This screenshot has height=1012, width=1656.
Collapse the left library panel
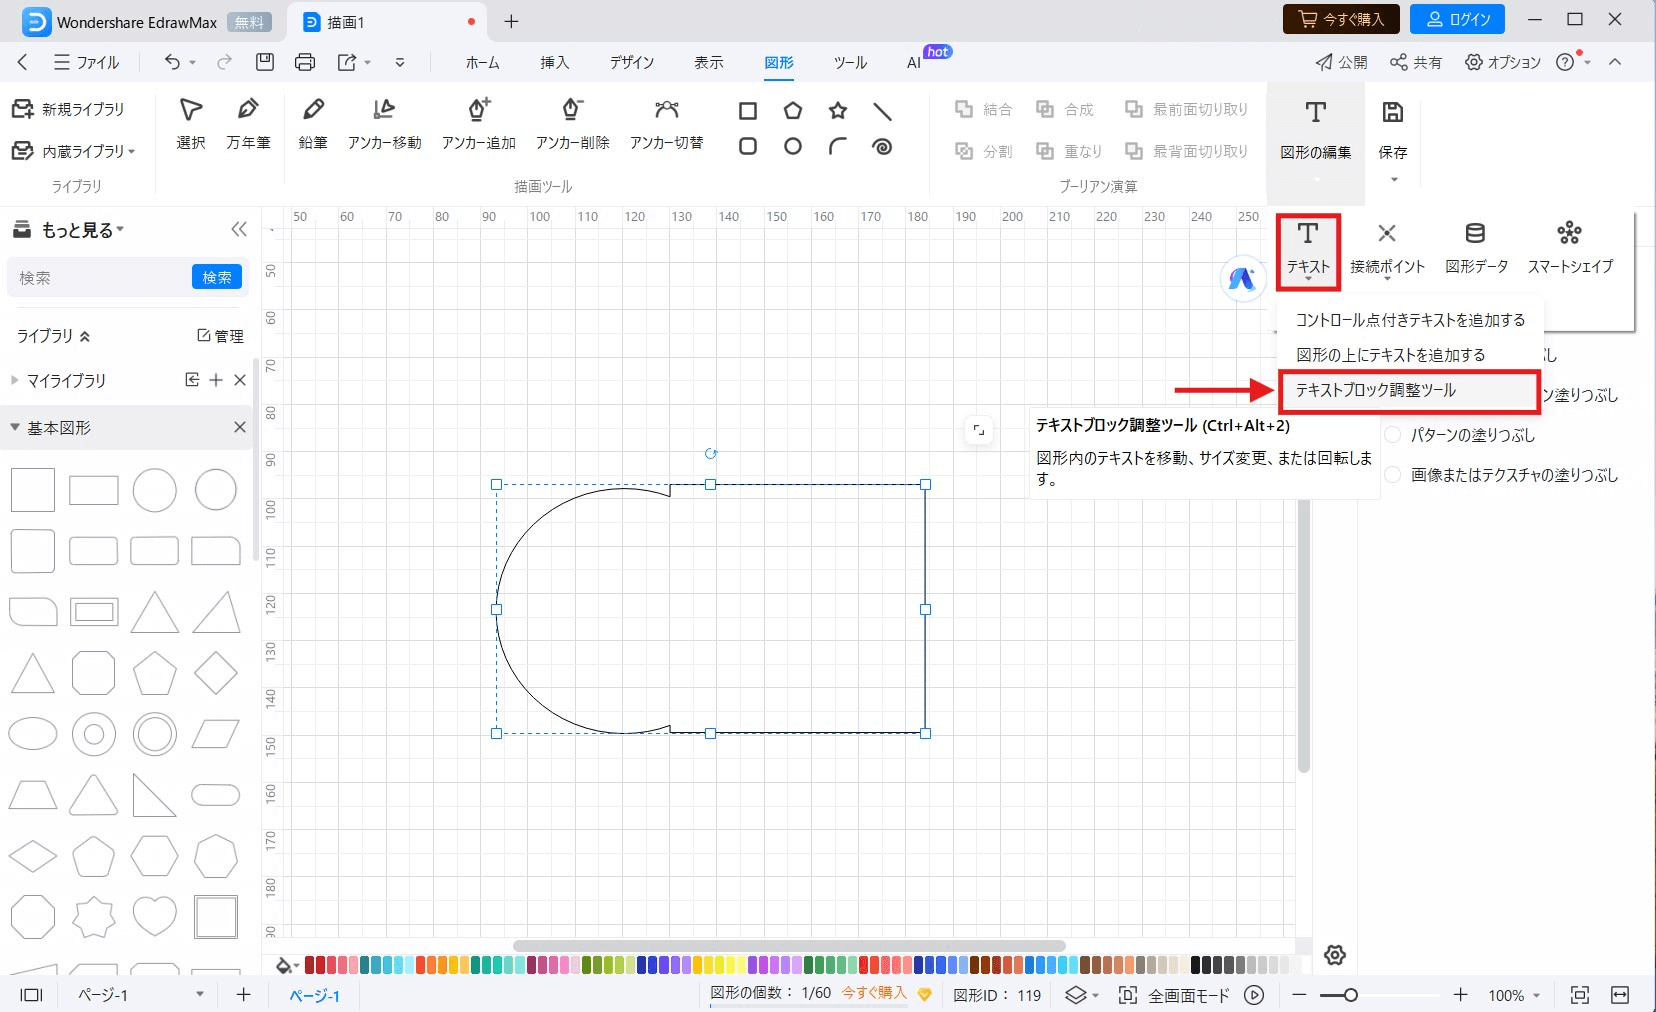(239, 230)
